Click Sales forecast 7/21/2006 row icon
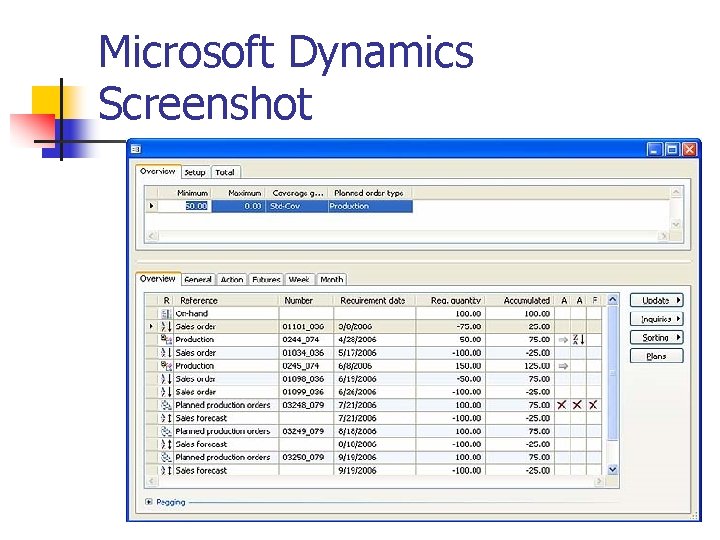Viewport: 720px width, 540px height. coord(166,418)
